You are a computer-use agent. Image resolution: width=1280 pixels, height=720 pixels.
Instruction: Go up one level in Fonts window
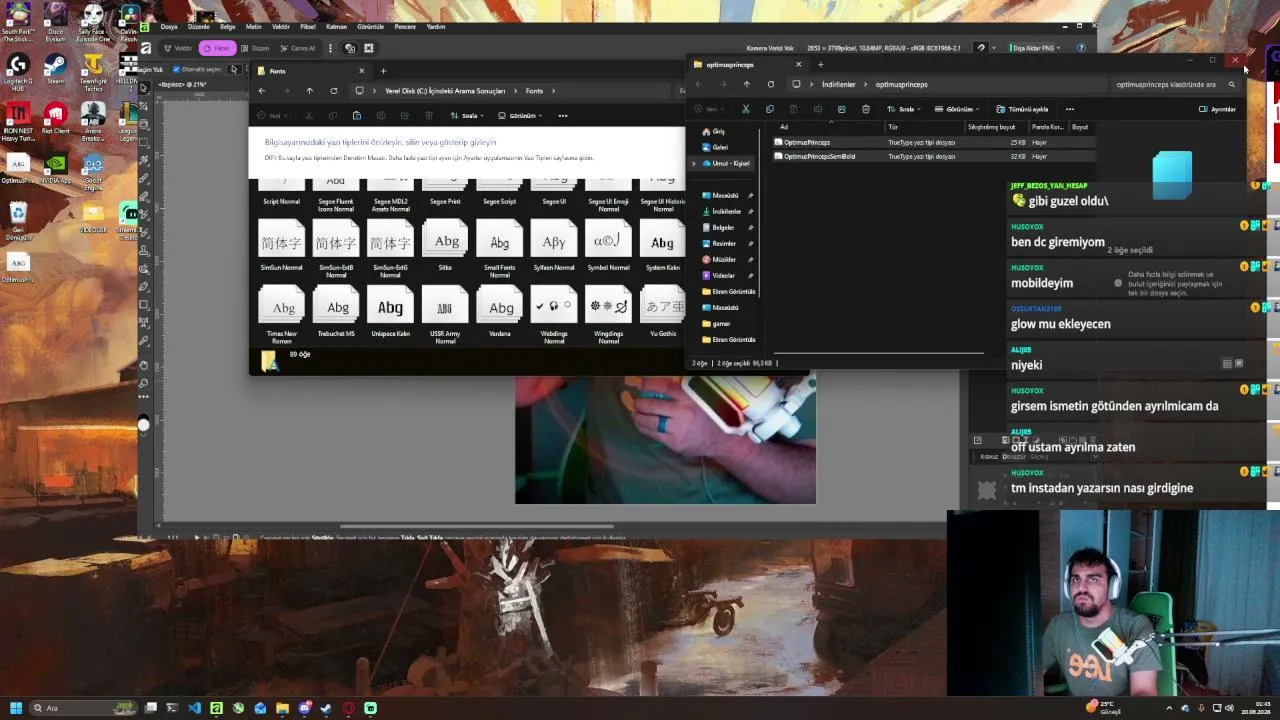[x=309, y=91]
